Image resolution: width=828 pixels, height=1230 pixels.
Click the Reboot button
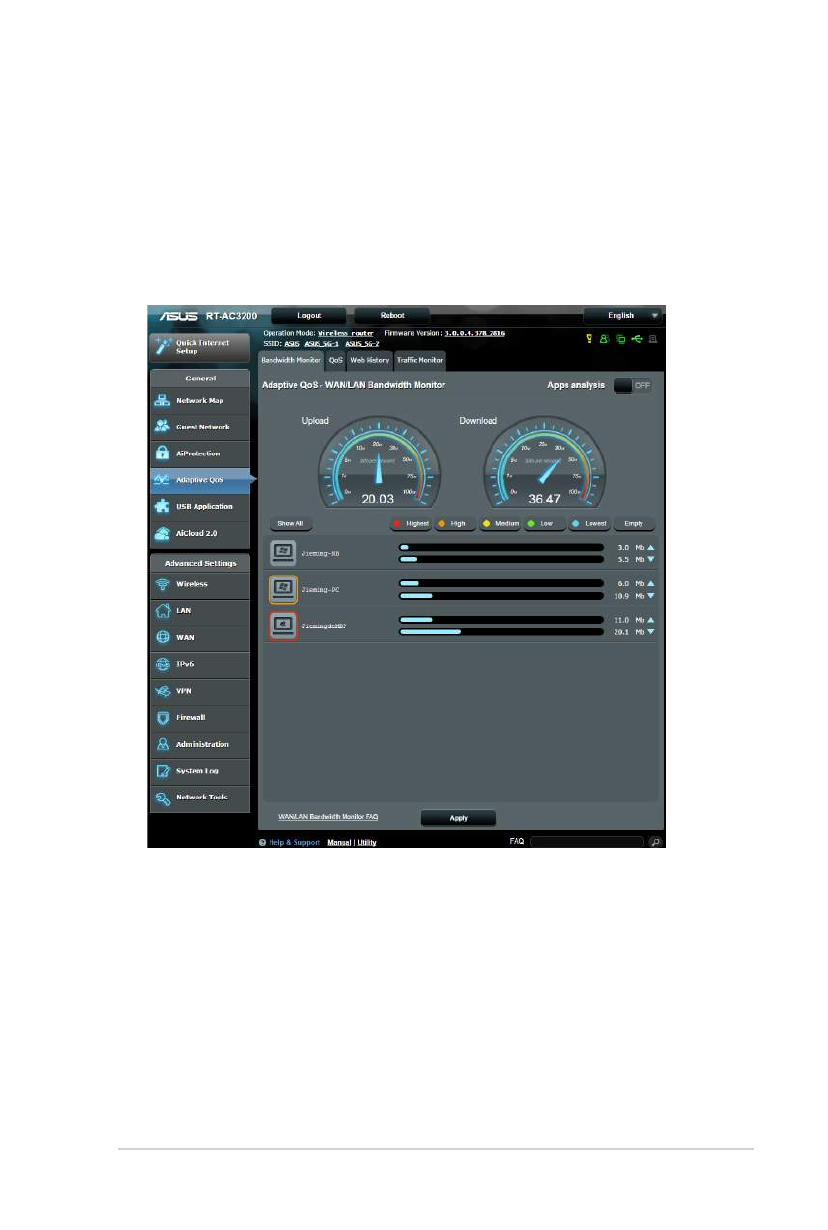(x=392, y=315)
